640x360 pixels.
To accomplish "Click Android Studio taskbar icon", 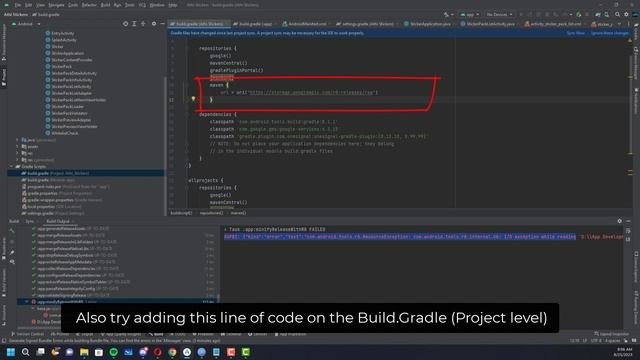I will pos(187,352).
